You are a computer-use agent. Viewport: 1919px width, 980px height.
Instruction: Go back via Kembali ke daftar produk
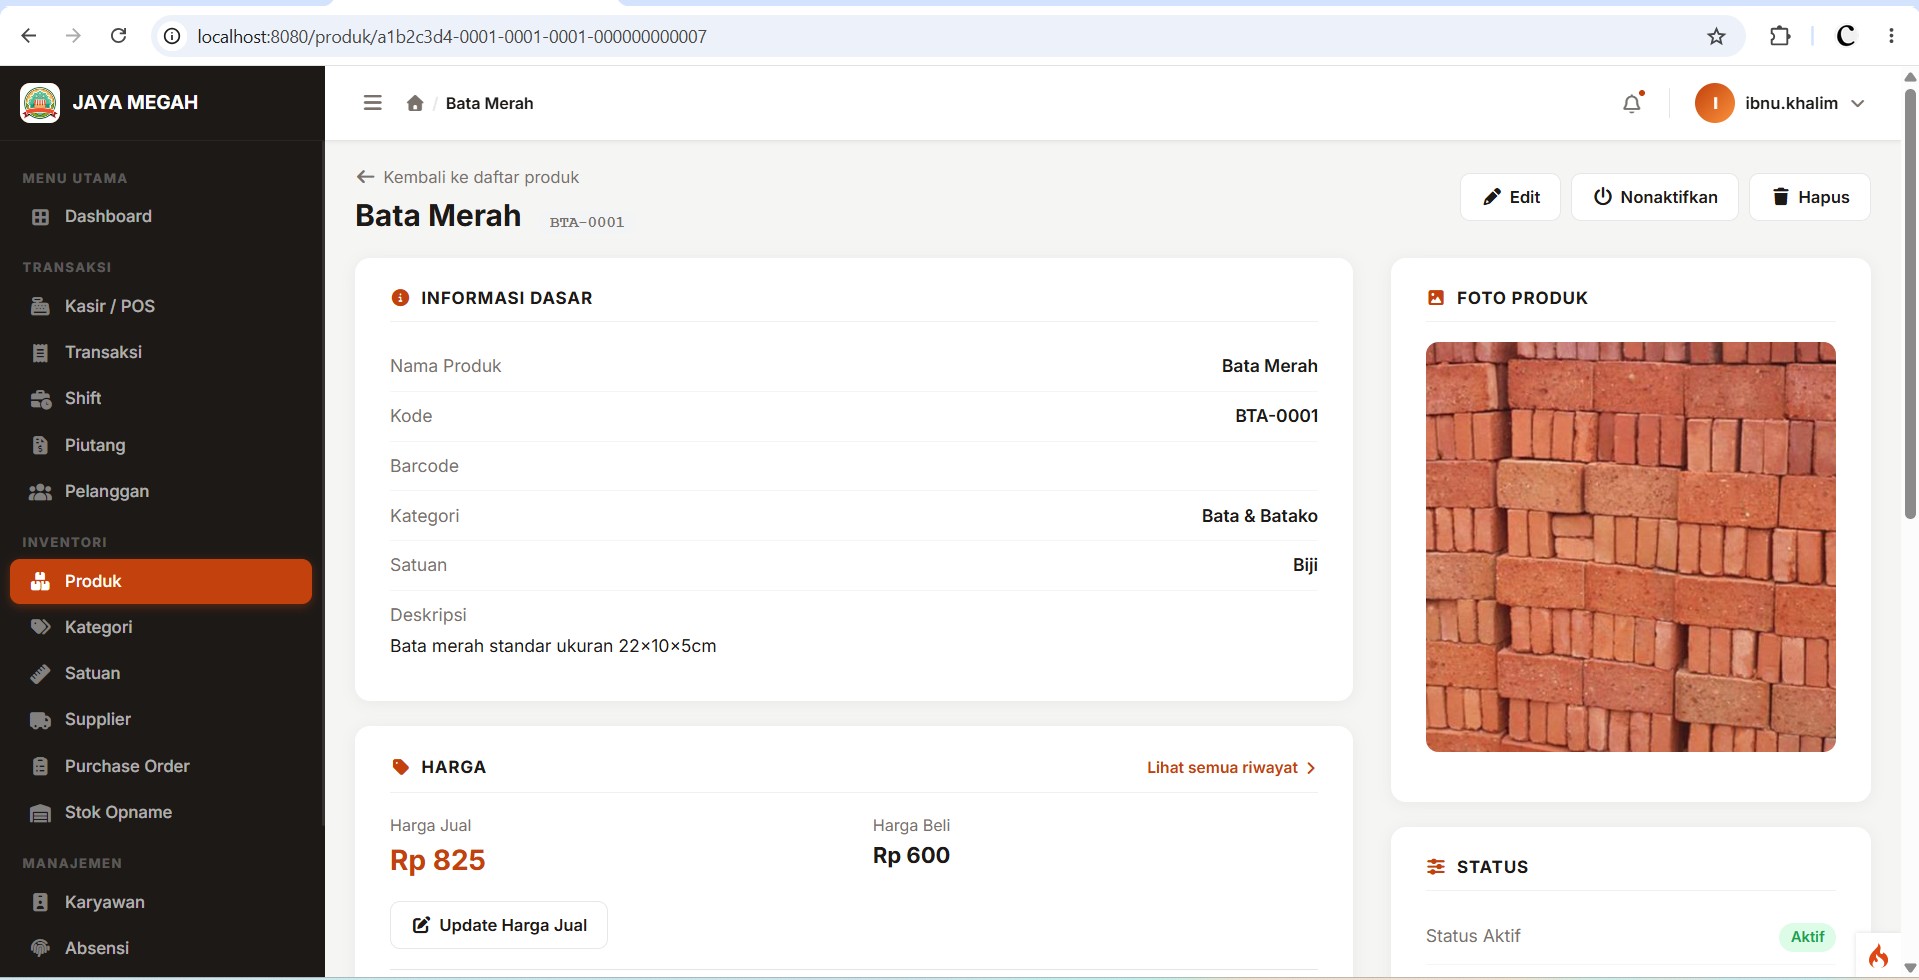(x=468, y=177)
